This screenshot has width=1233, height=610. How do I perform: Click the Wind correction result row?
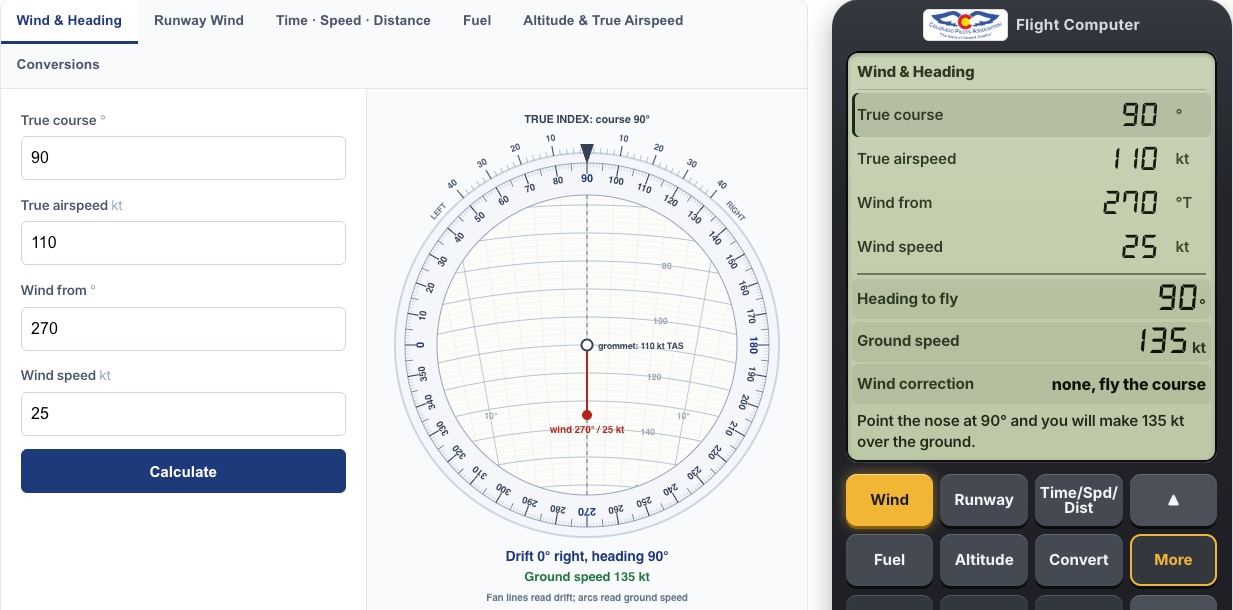[1031, 384]
